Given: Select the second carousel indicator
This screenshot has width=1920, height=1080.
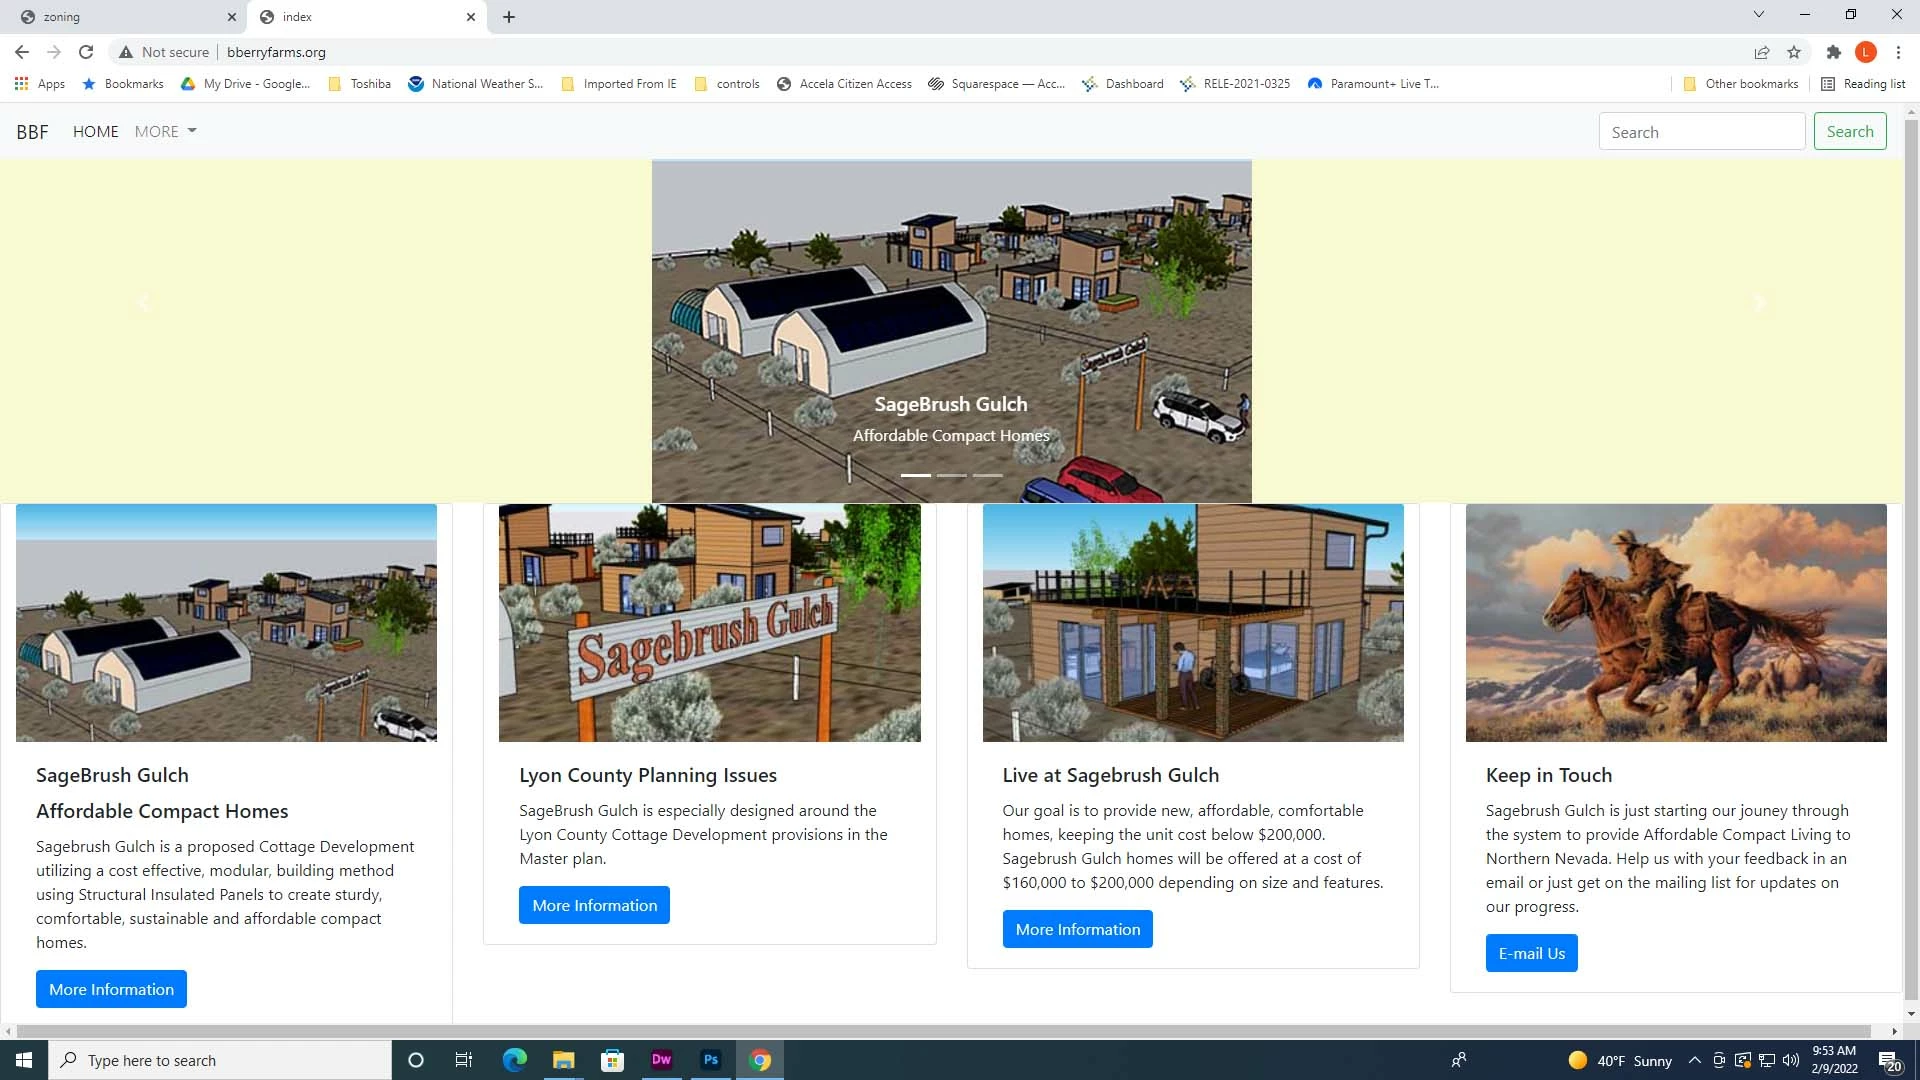Looking at the screenshot, I should [951, 475].
